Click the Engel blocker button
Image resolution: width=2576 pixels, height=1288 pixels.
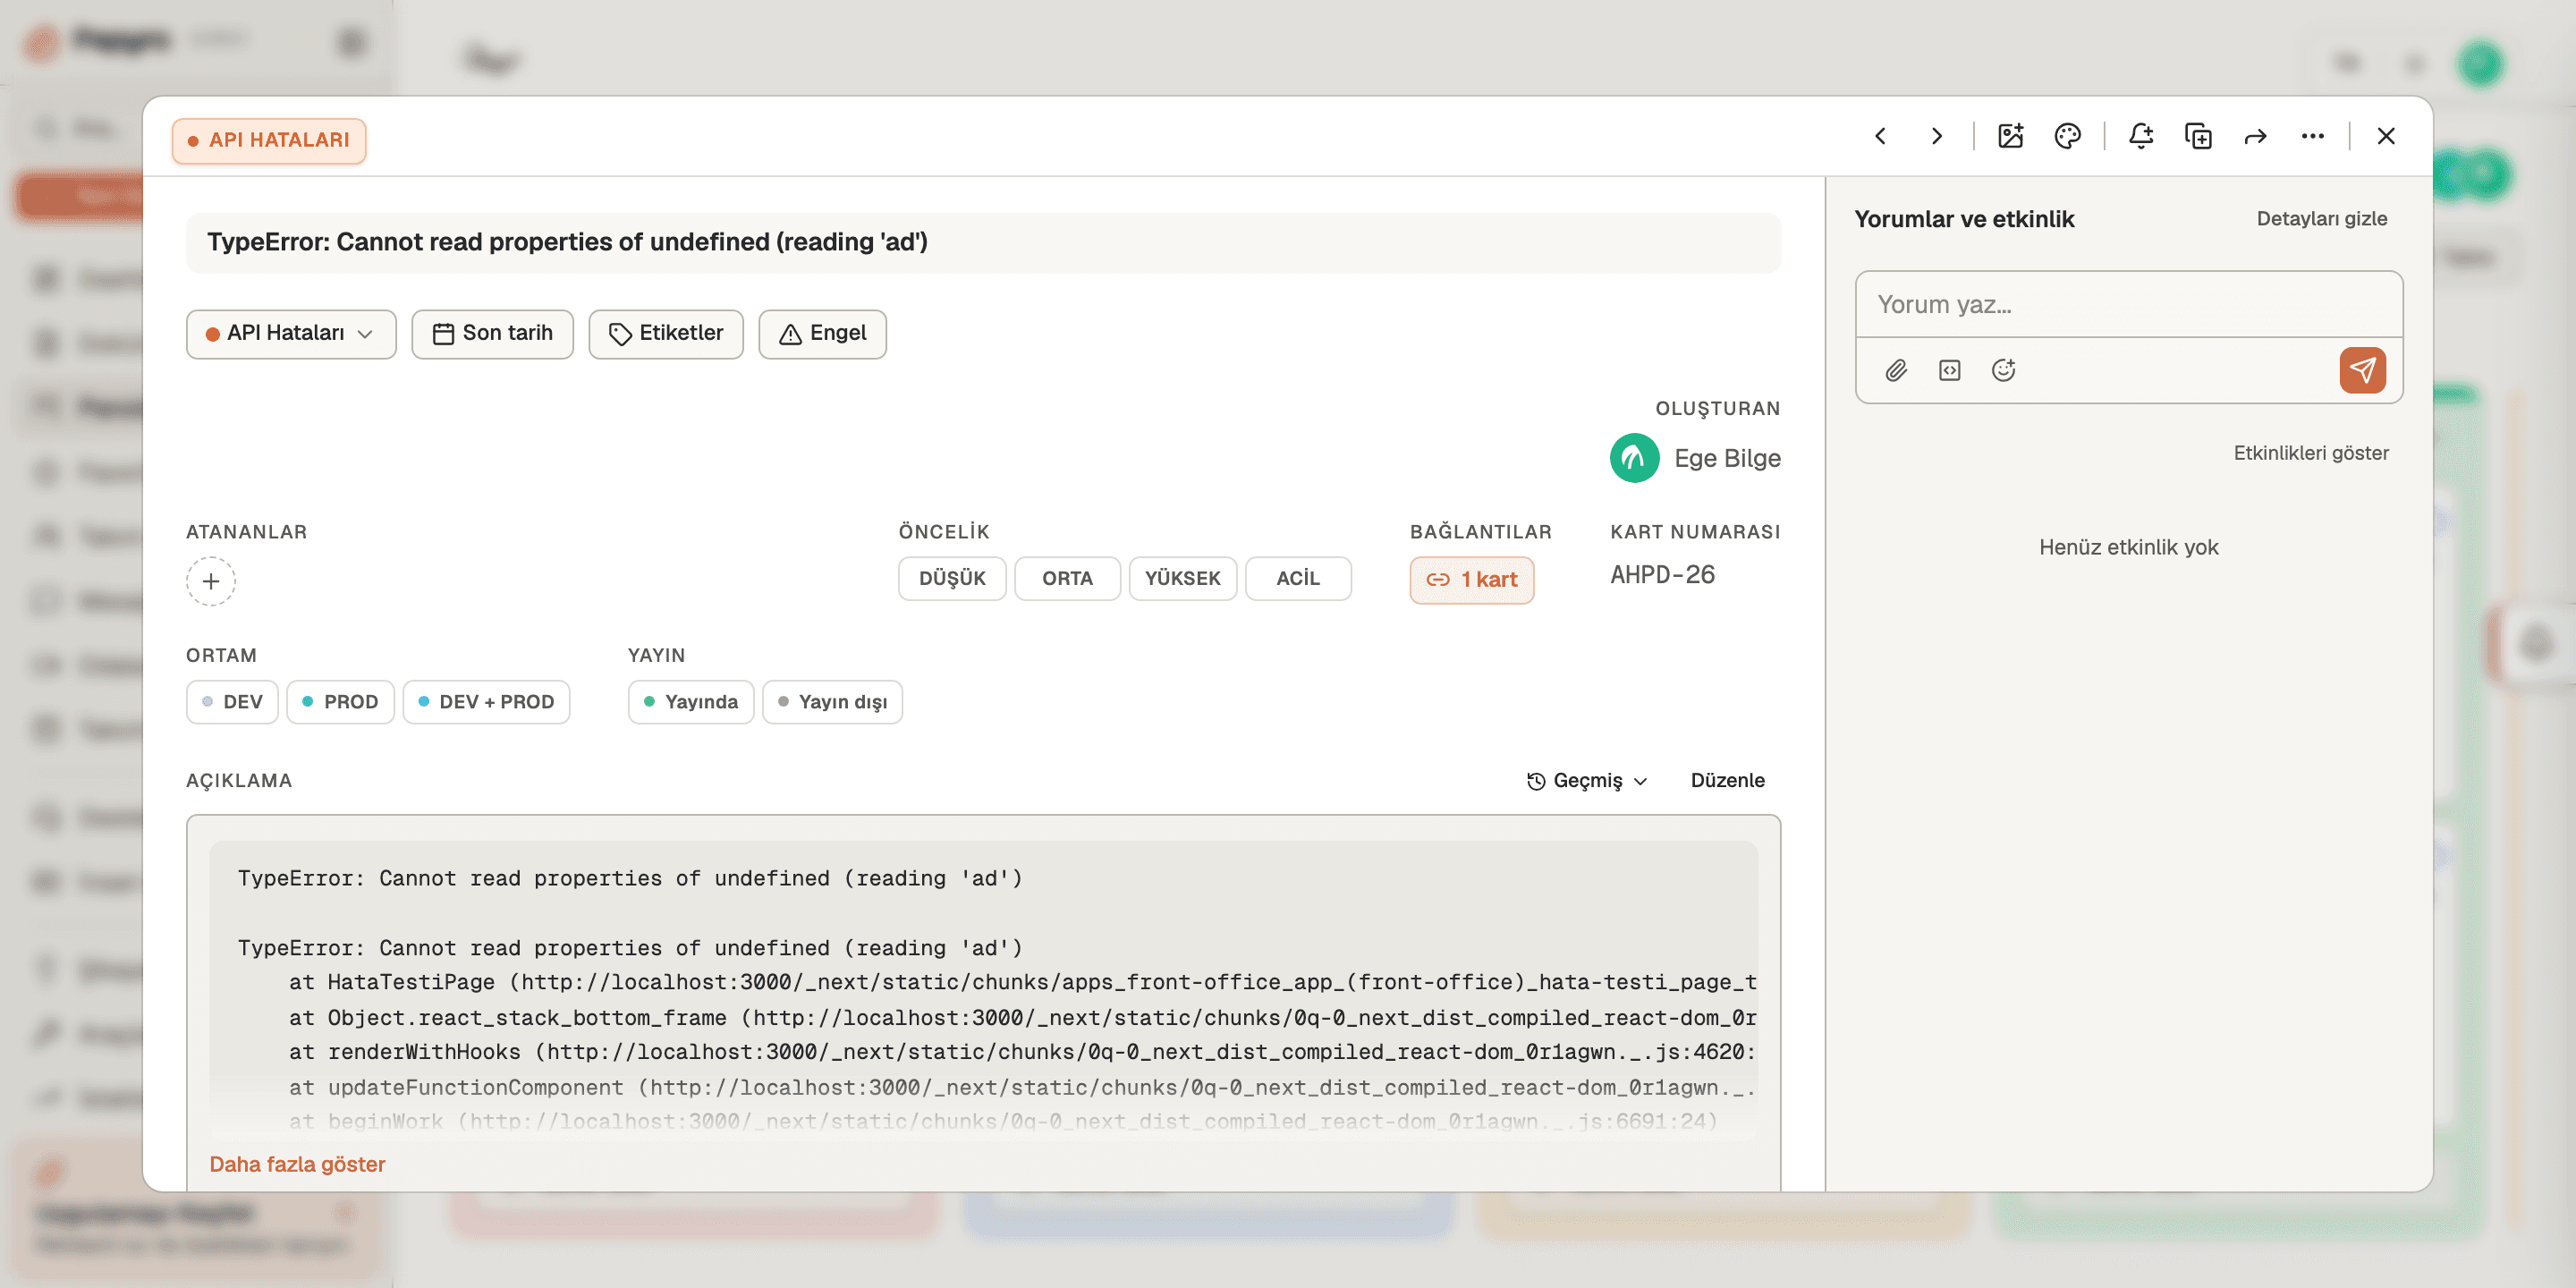pyautogui.click(x=822, y=334)
